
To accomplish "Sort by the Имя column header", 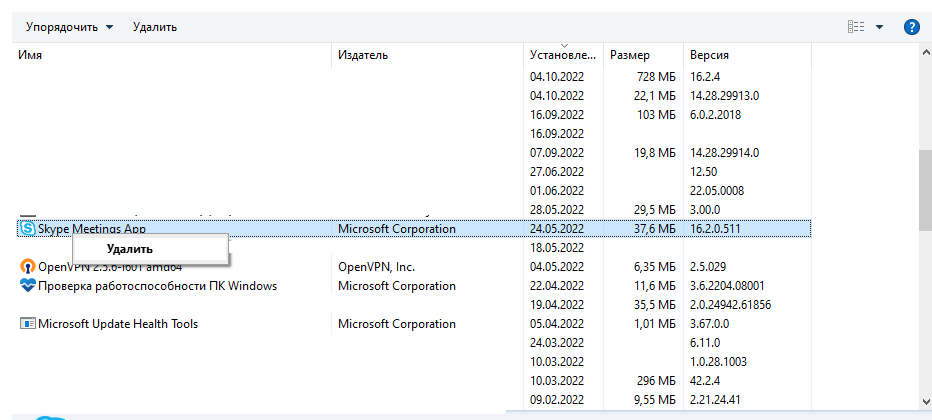I will tap(30, 55).
